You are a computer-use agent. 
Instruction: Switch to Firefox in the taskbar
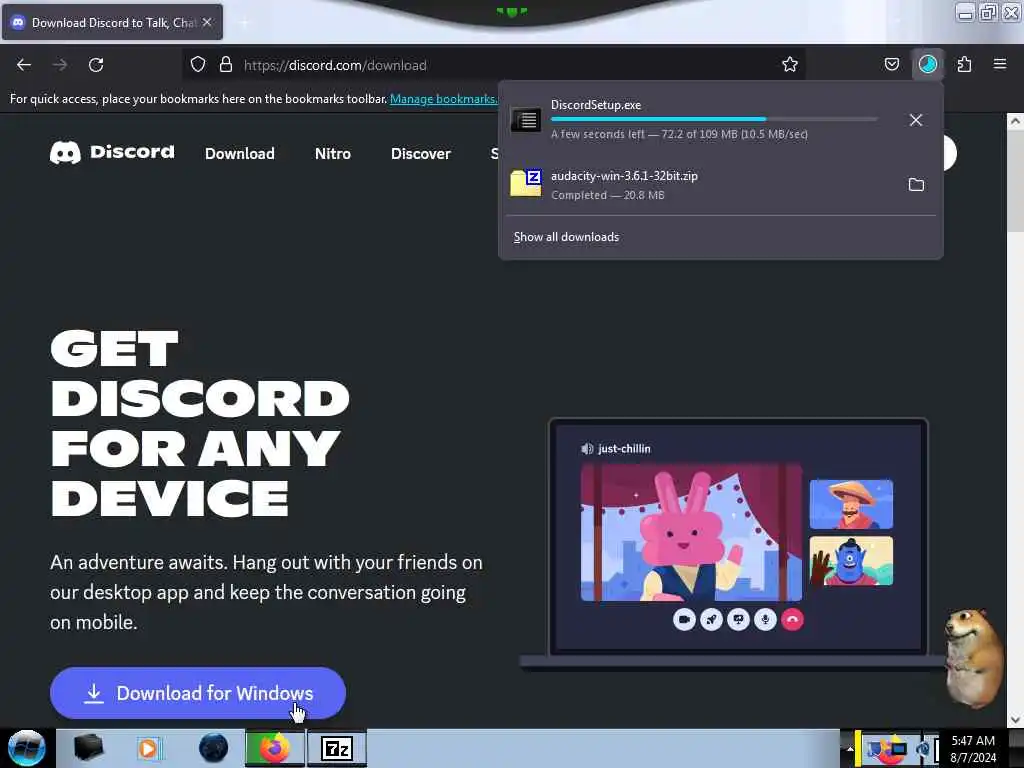274,748
